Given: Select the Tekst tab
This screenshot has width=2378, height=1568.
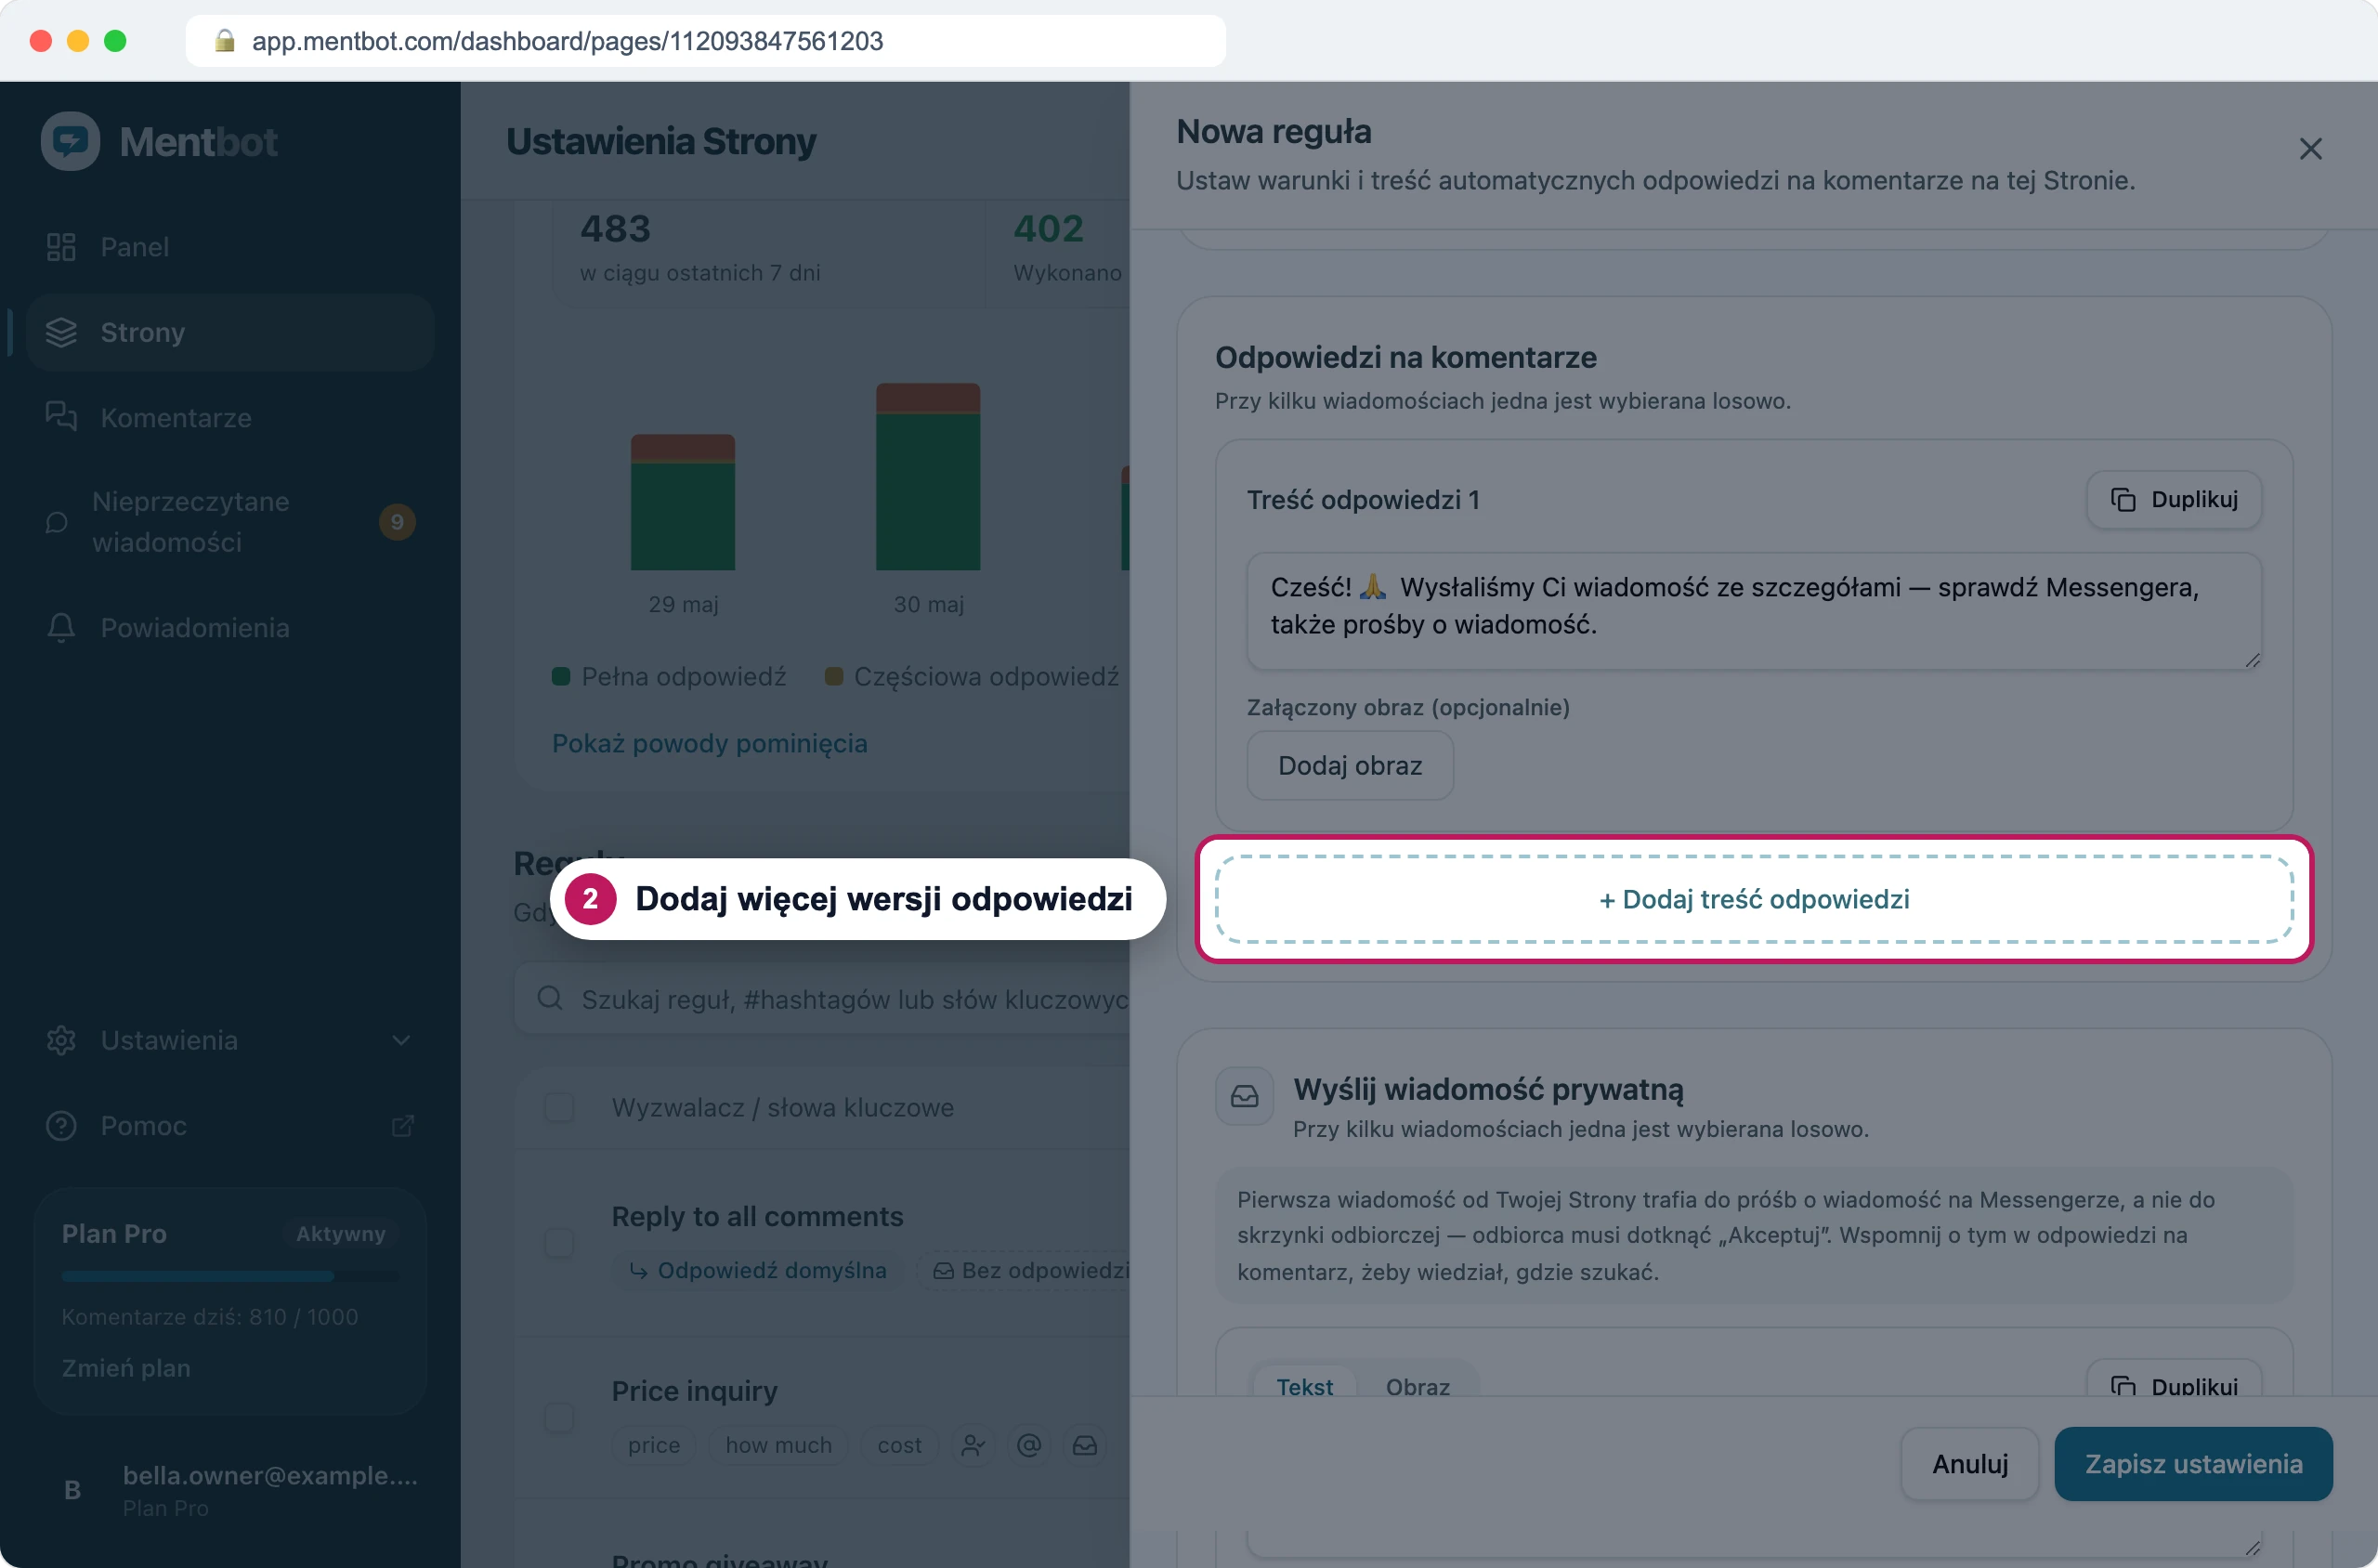Looking at the screenshot, I should (x=1304, y=1386).
